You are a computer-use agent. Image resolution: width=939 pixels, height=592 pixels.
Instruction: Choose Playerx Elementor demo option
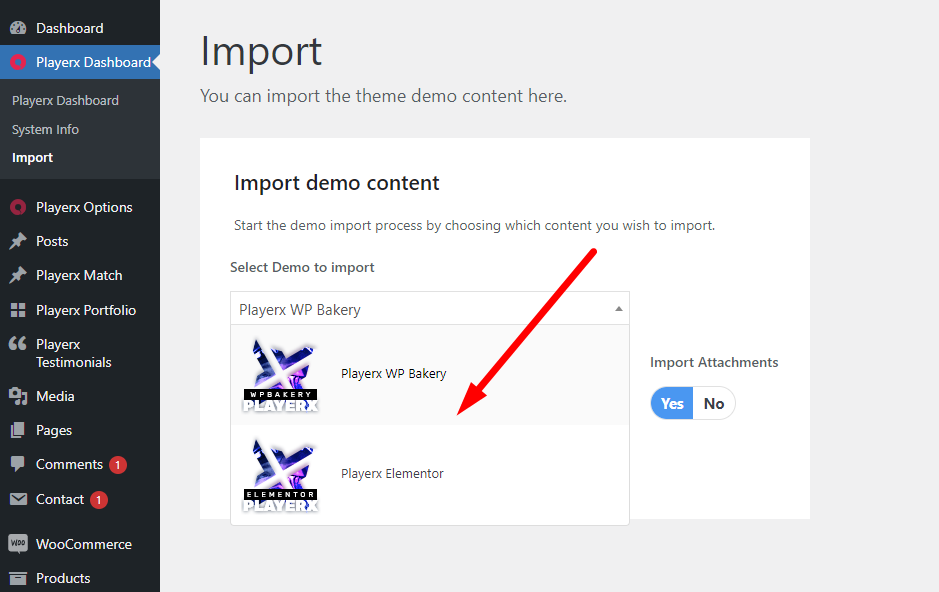[x=429, y=475]
